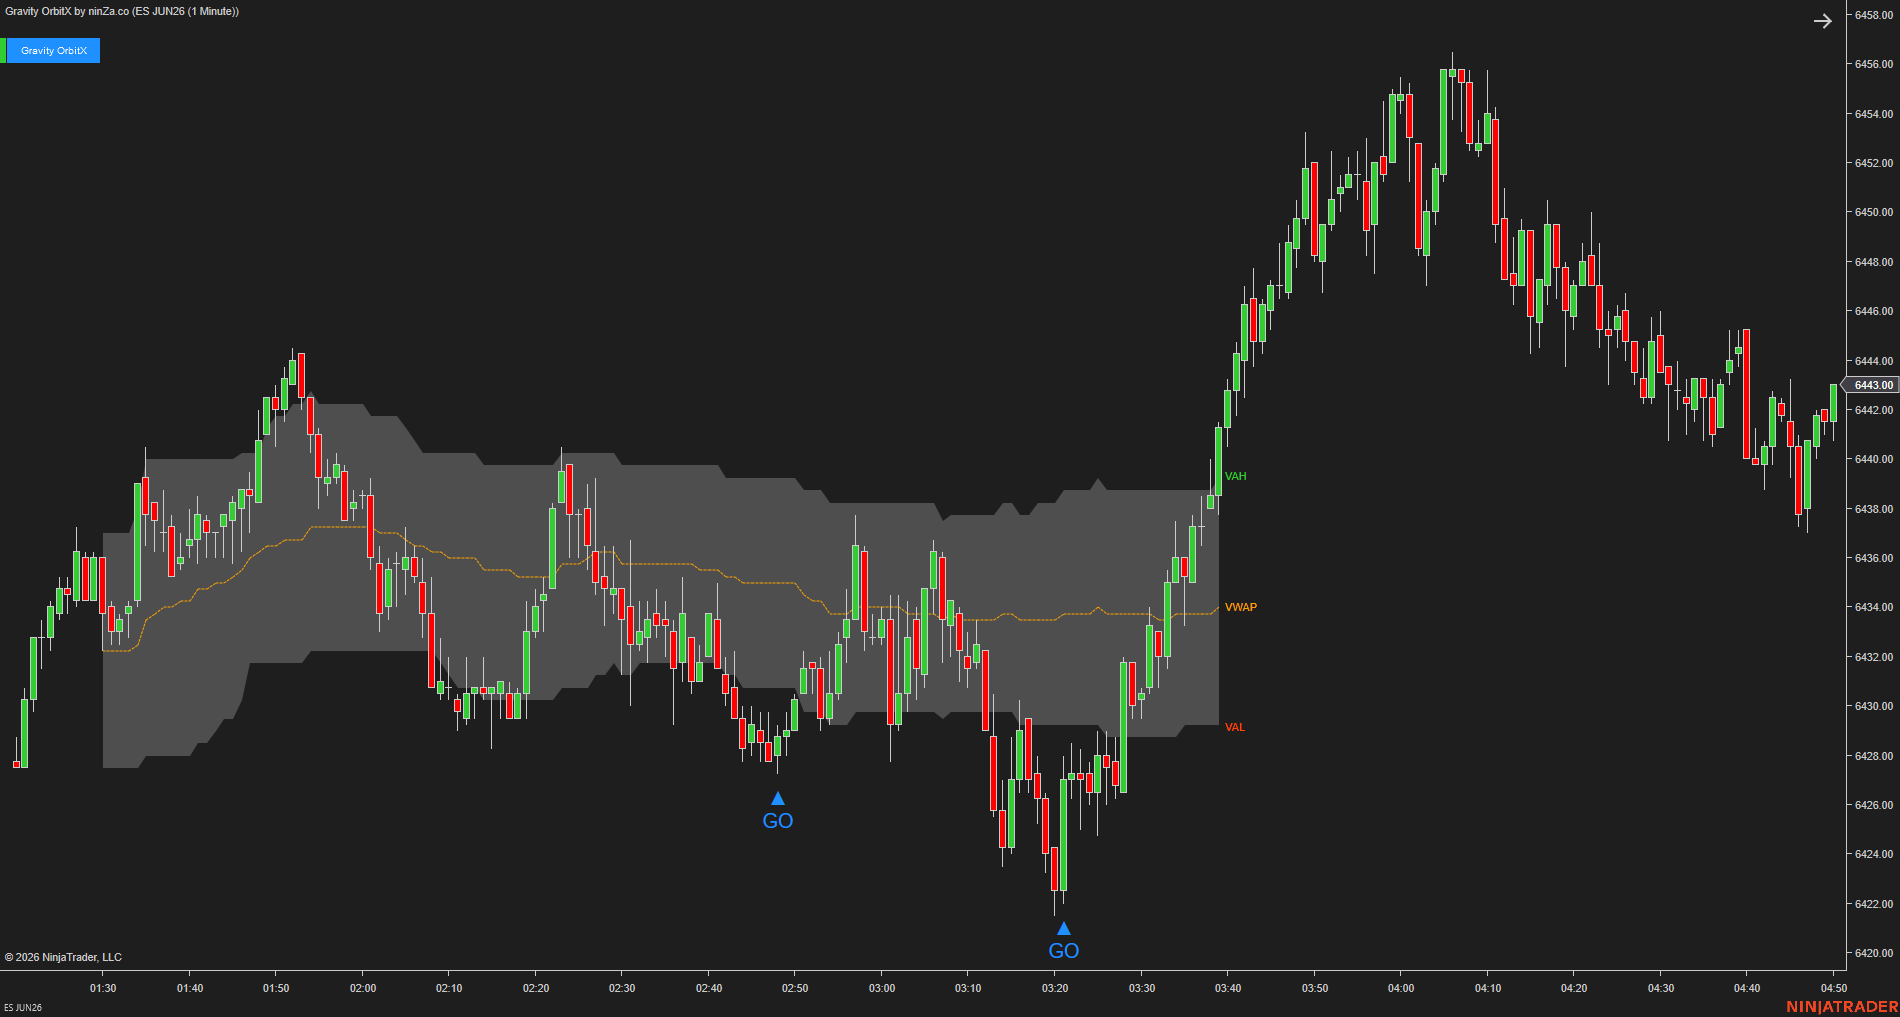Click the 2026 NinjaTrader, LLC copyright text
Screen dimensions: 1900x1017
point(63,957)
